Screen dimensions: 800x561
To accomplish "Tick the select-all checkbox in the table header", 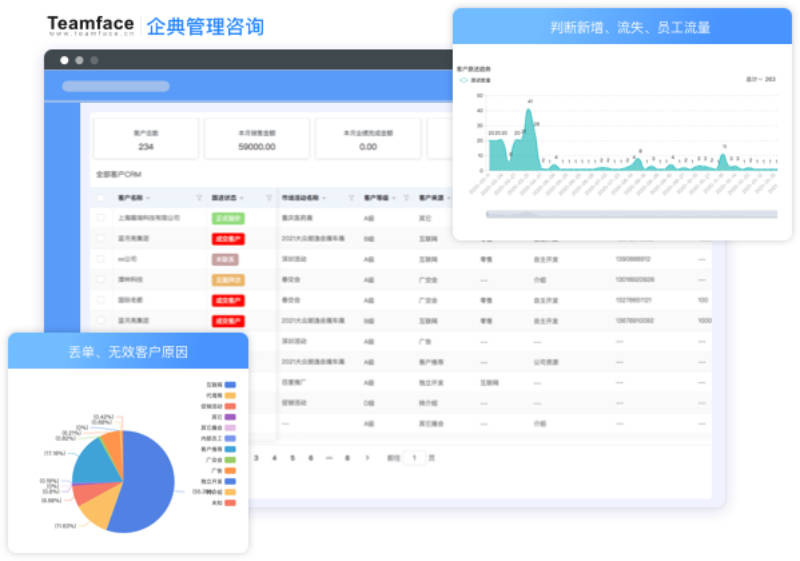I will click(101, 198).
